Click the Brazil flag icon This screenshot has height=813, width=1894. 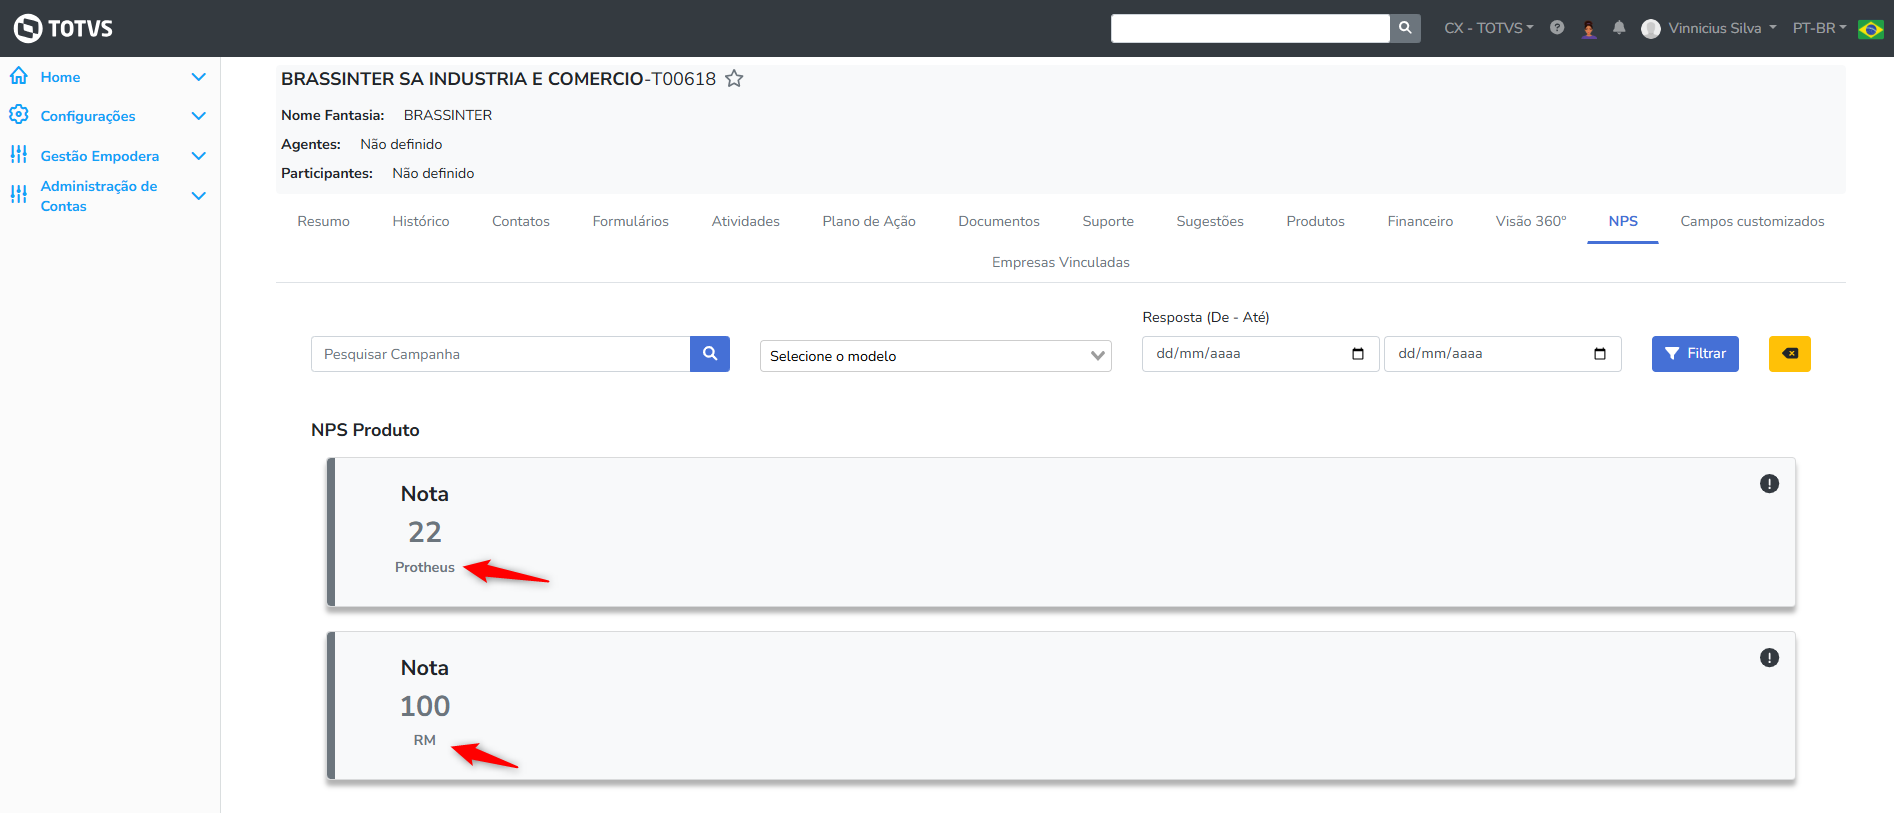(1870, 29)
